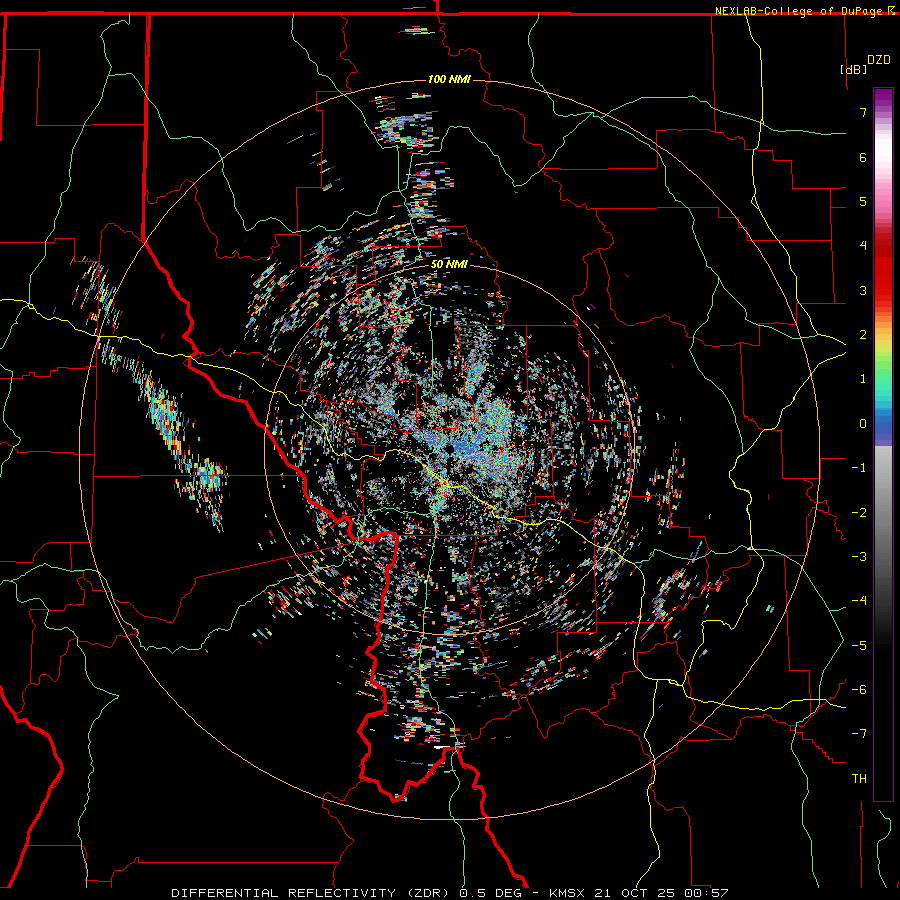Click the color scale value 7
The width and height of the screenshot is (900, 900).
click(x=863, y=112)
